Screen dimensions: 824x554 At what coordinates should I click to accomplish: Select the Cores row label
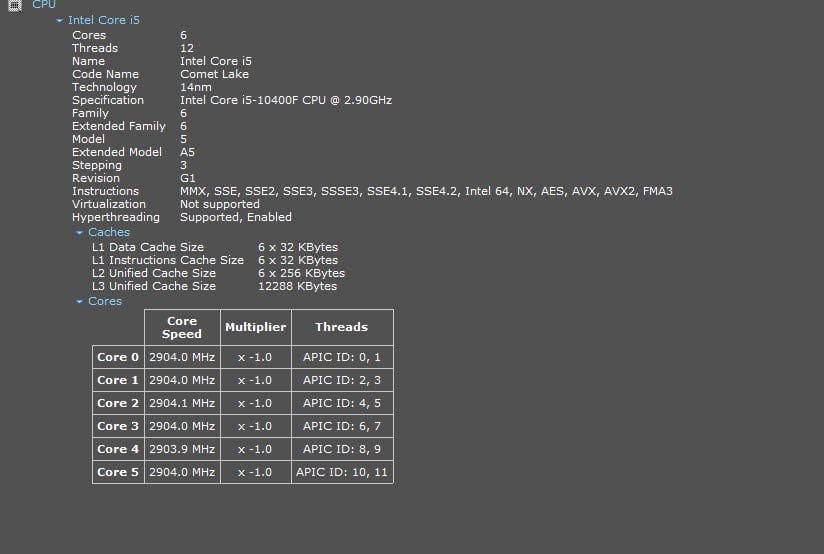(89, 35)
